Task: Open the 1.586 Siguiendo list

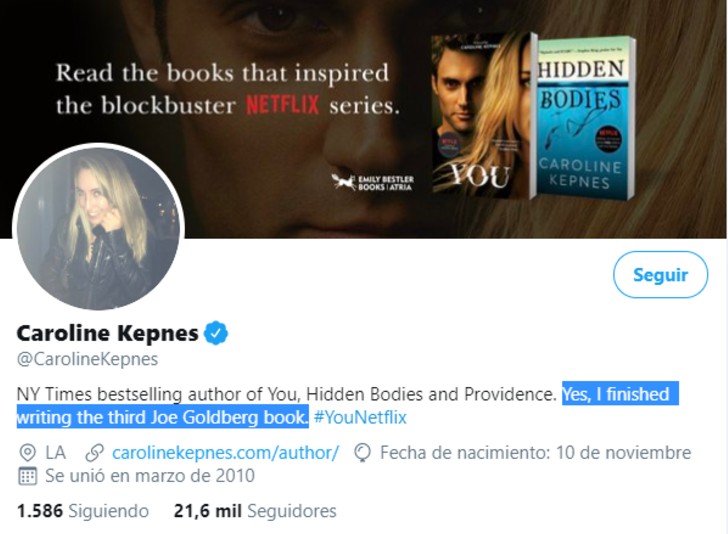Action: pos(83,511)
